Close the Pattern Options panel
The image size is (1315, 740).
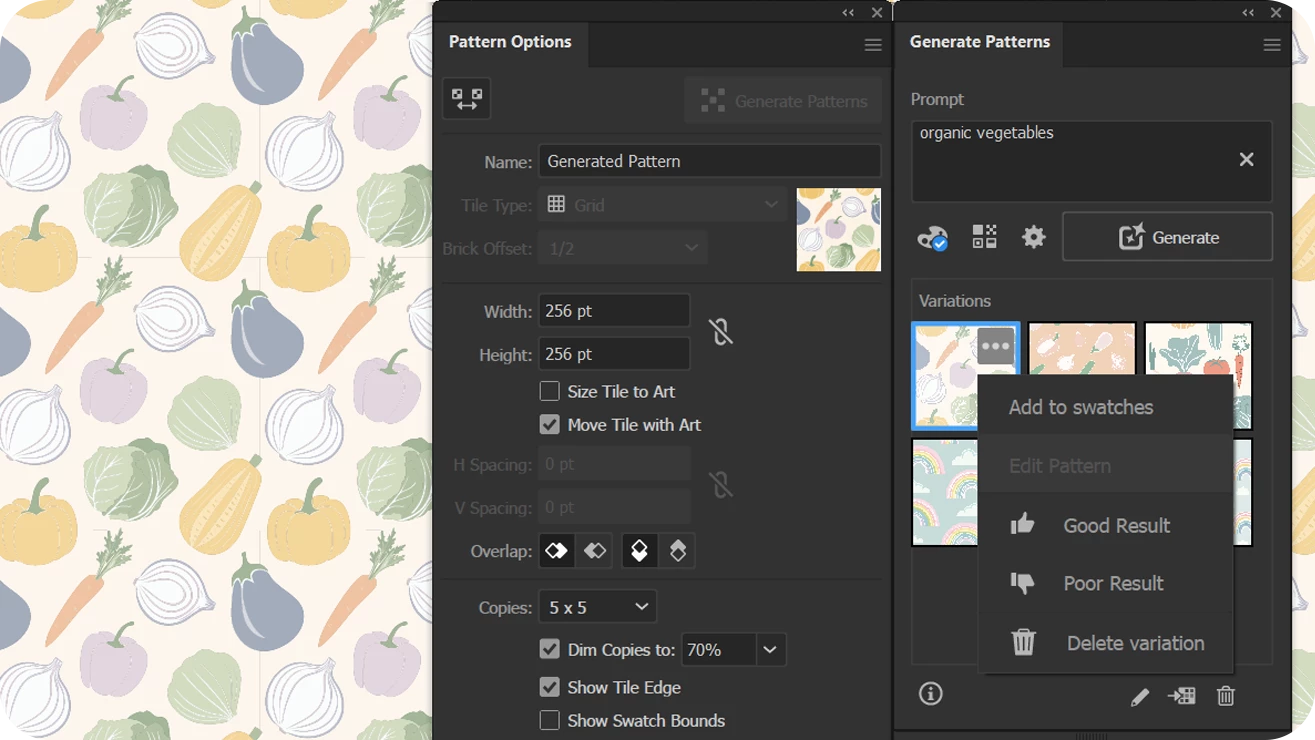tap(877, 13)
